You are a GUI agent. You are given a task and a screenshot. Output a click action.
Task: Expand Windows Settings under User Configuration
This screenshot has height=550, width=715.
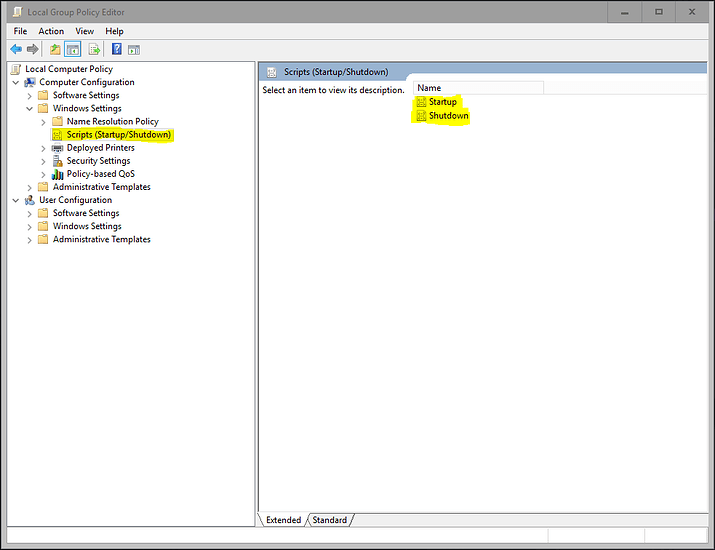pyautogui.click(x=30, y=227)
